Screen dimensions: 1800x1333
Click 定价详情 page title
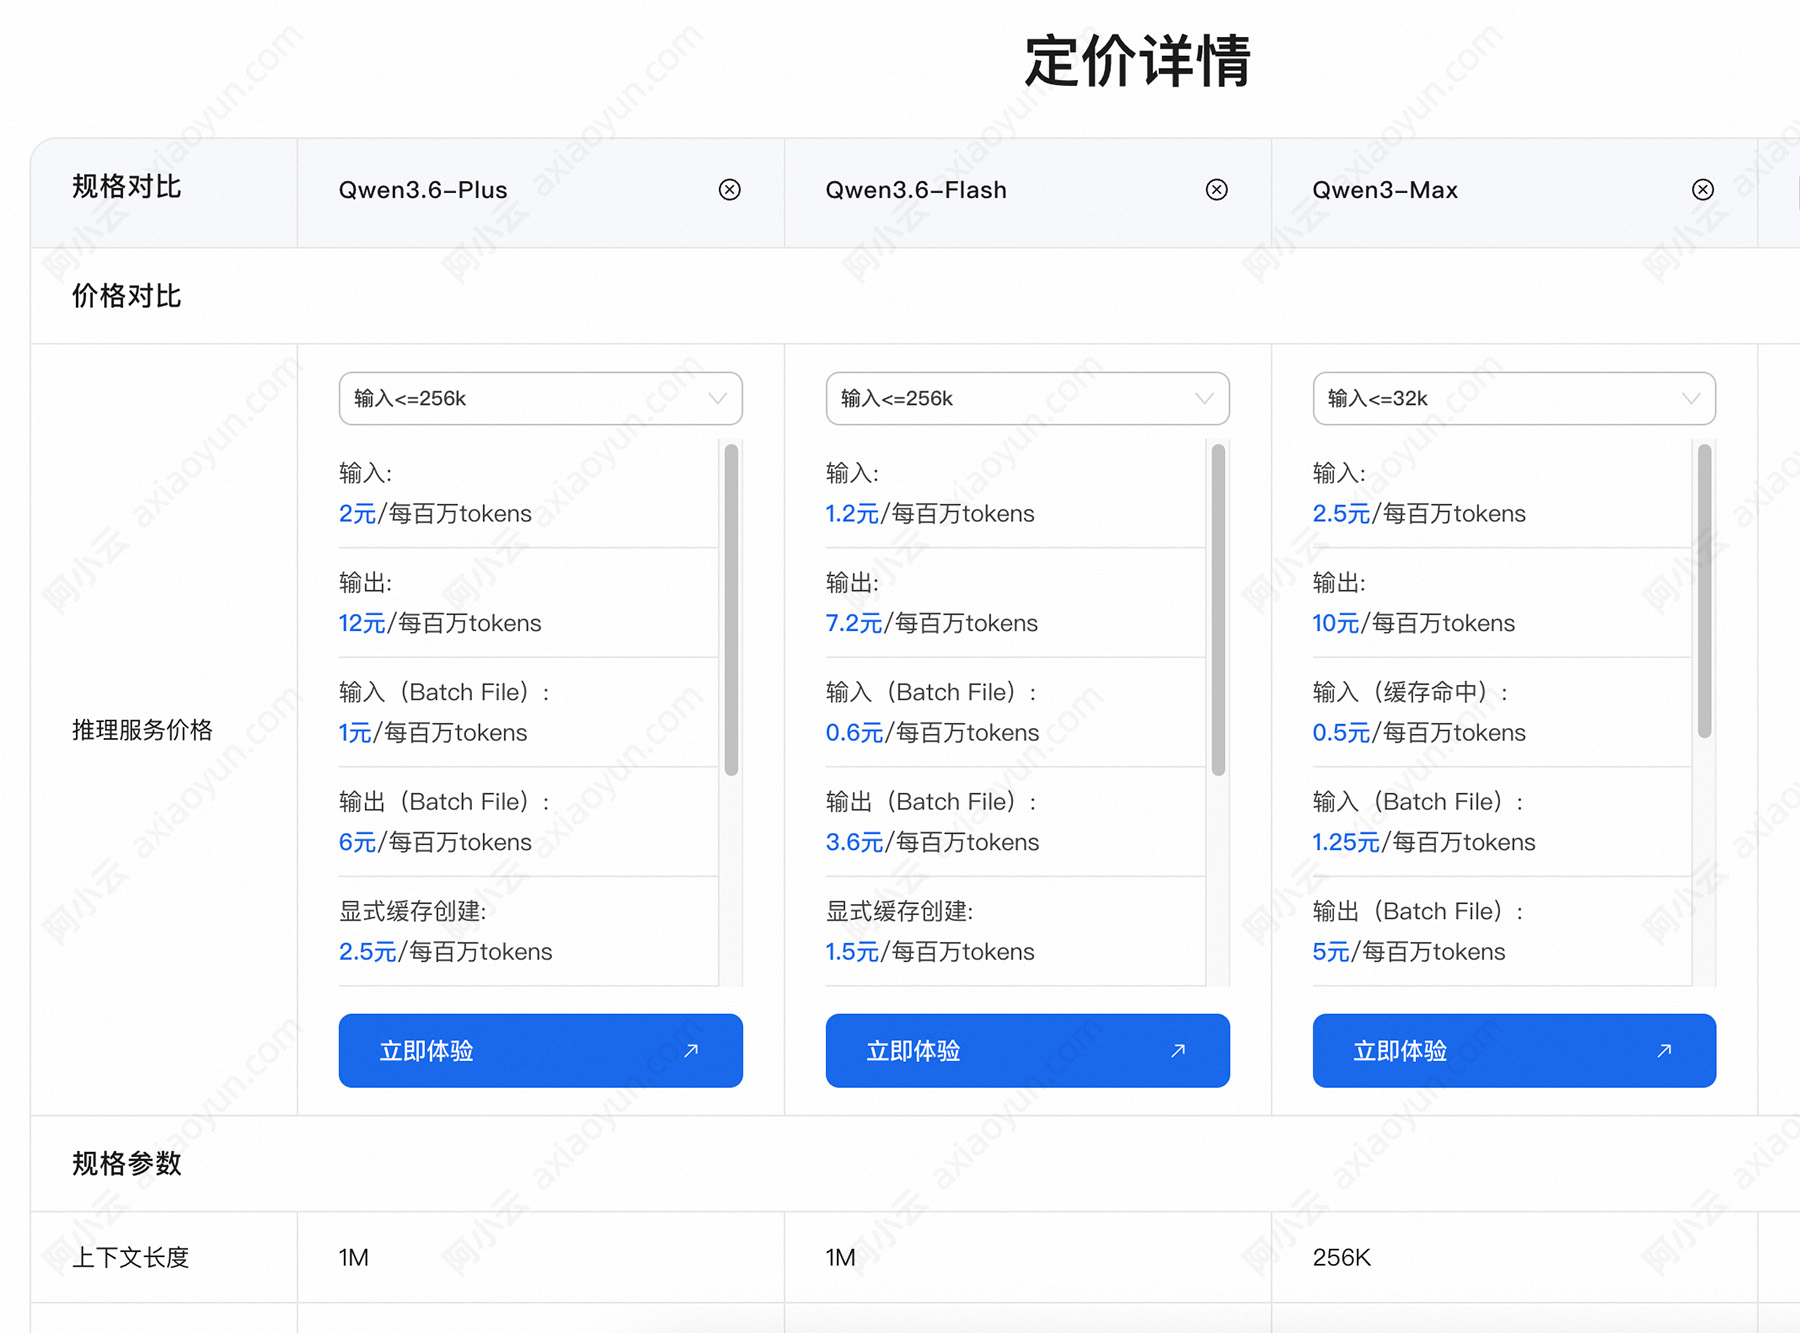pos(1138,61)
